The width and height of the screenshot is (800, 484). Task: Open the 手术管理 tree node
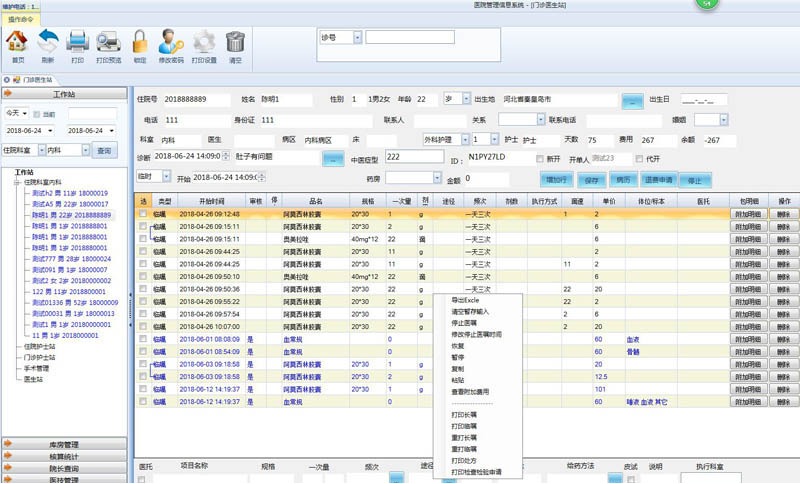coord(36,368)
